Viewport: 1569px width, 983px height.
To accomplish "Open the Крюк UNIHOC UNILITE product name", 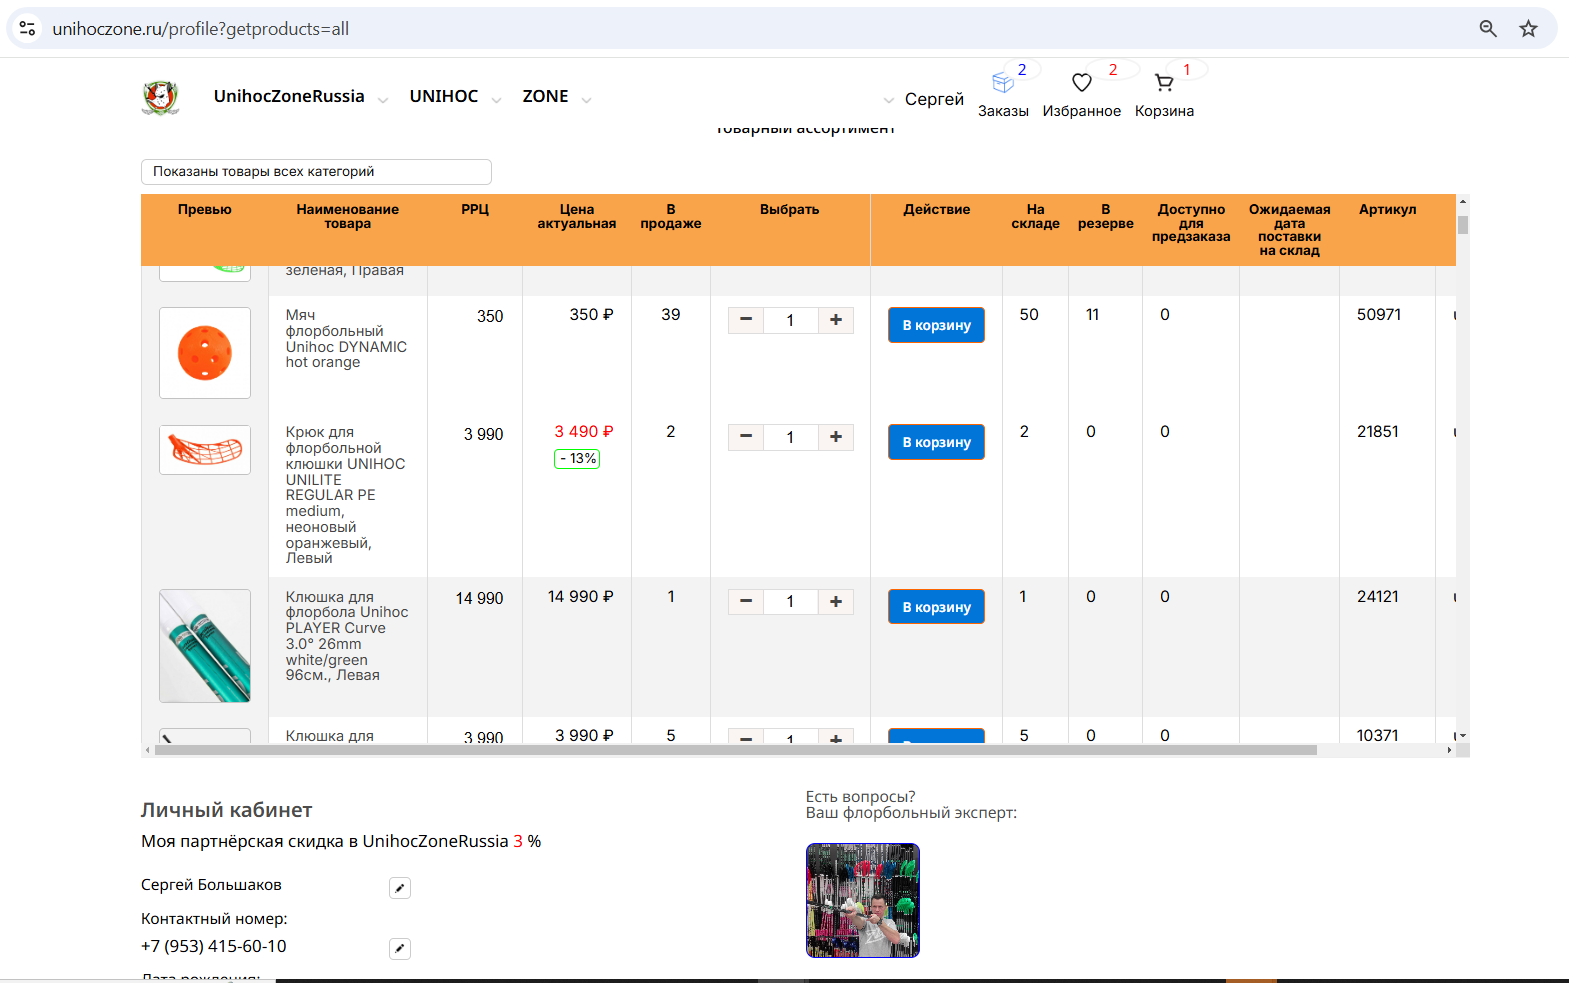I will coord(345,495).
